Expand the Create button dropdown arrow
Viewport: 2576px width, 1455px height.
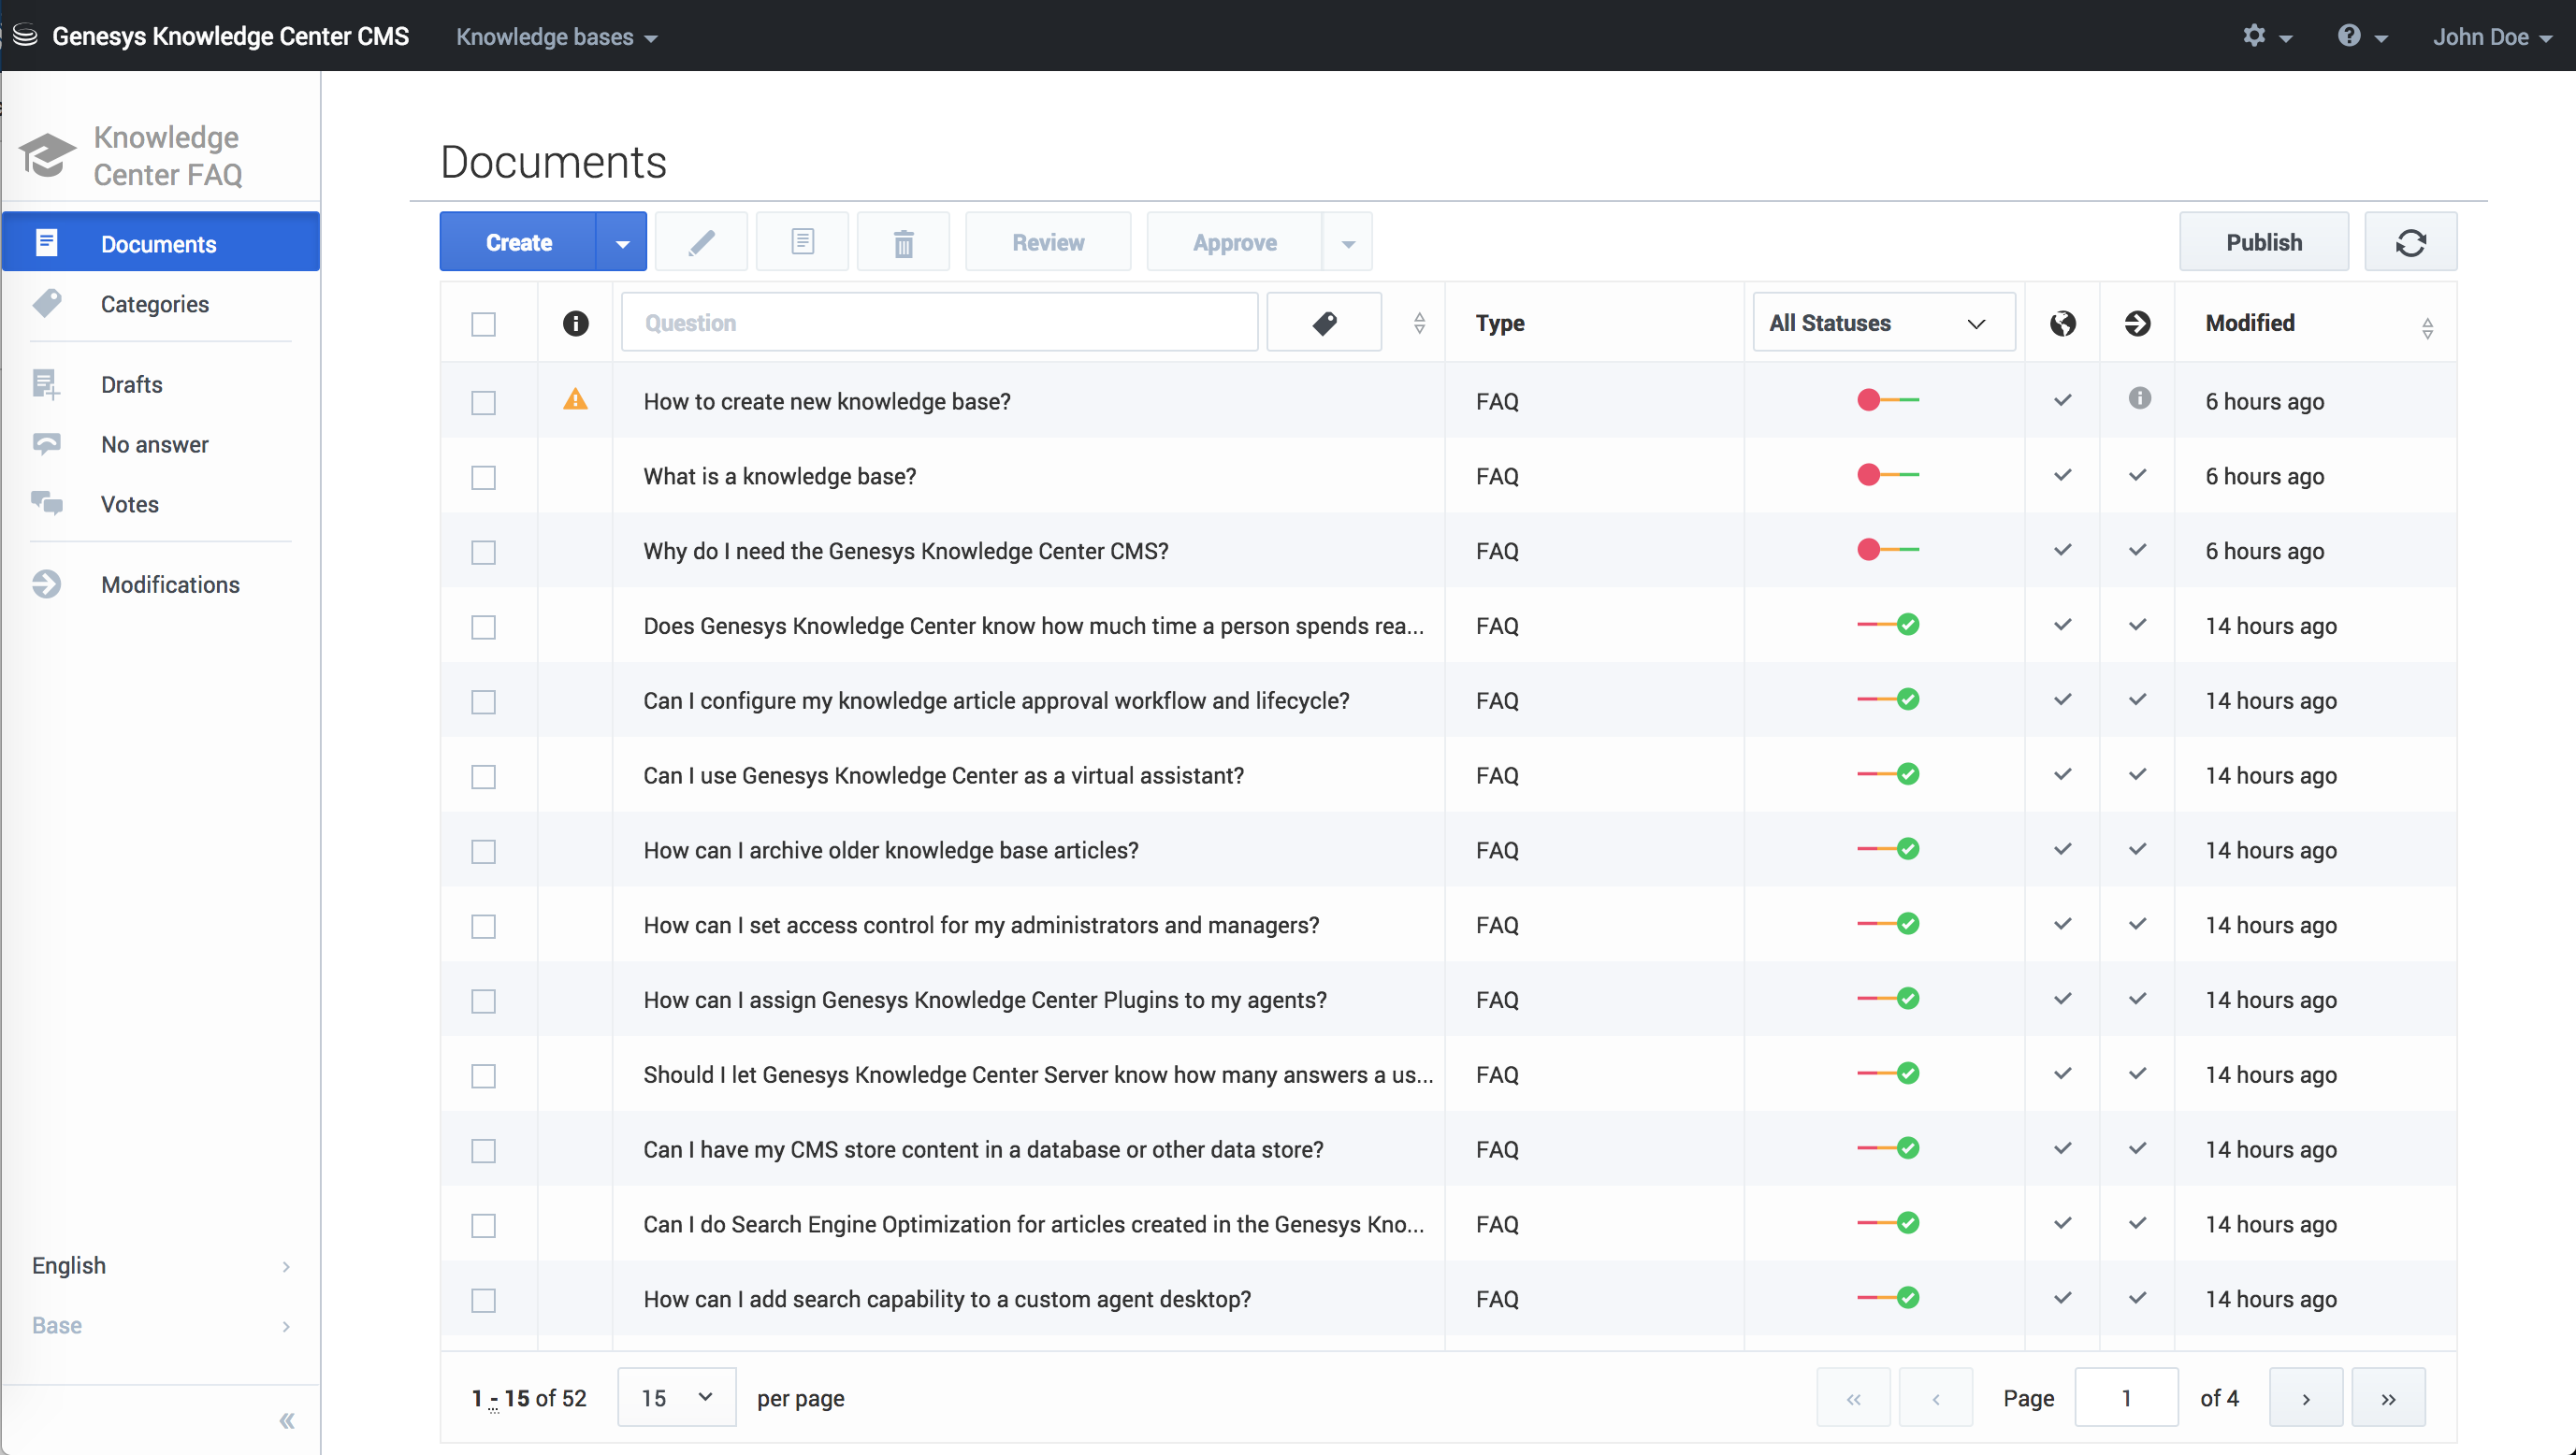click(622, 243)
